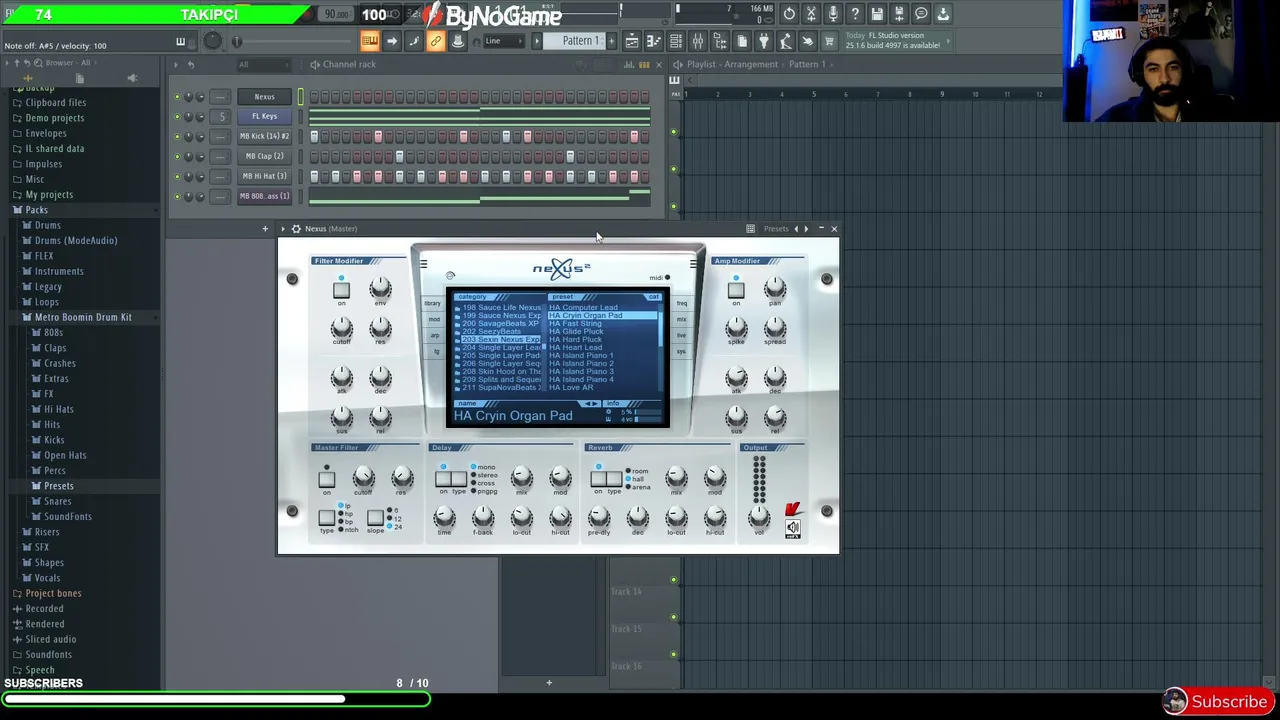Image resolution: width=1280 pixels, height=720 pixels.
Task: Toggle the Master Filter on switch
Action: click(x=326, y=479)
